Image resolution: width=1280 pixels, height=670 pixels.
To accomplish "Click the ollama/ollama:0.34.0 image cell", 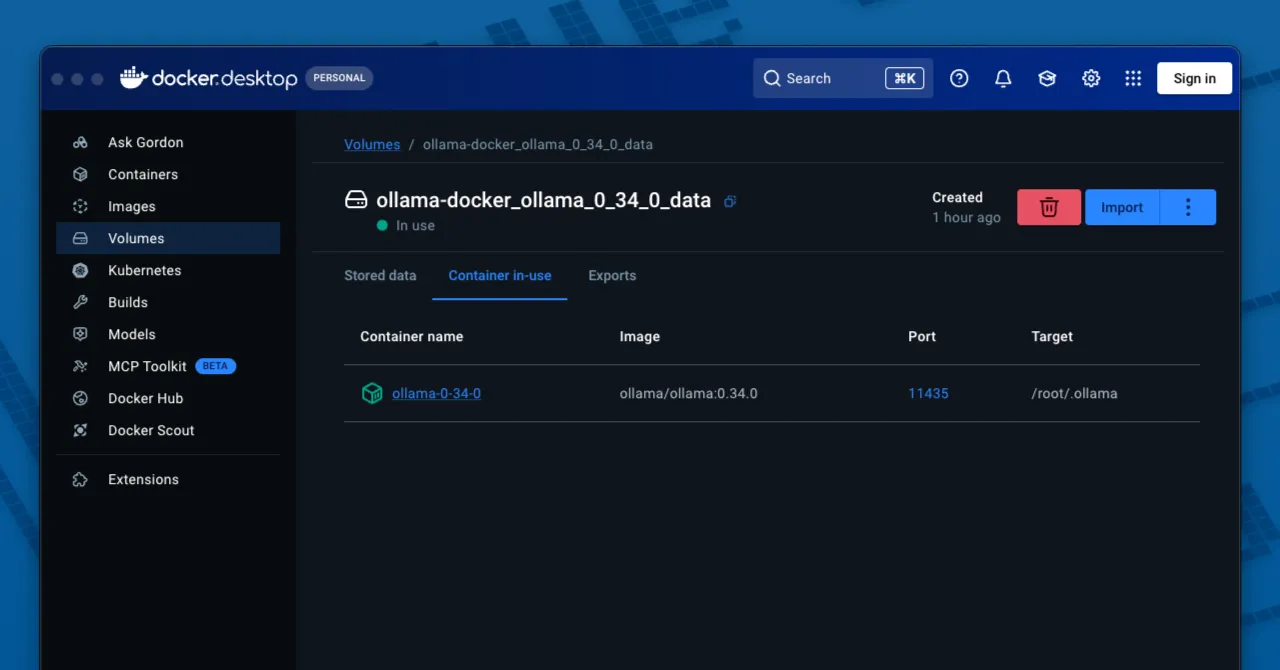I will 689,393.
